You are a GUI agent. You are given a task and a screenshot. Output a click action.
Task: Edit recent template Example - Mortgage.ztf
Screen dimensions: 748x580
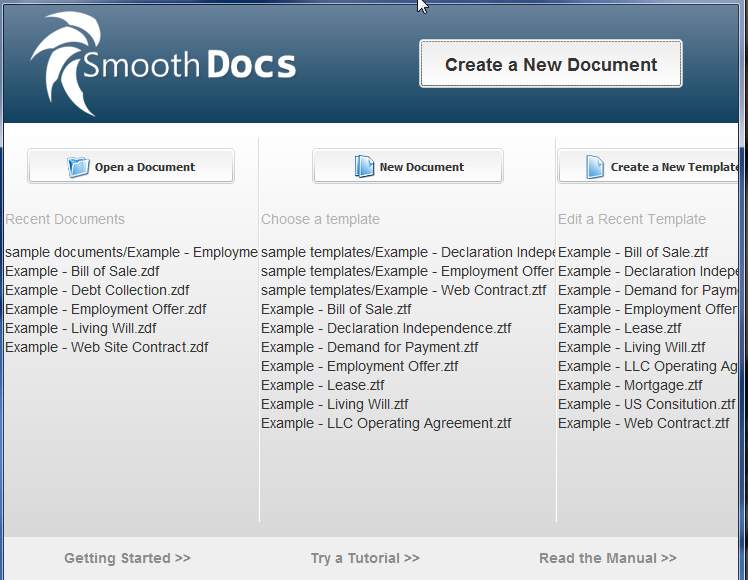[x=630, y=385]
